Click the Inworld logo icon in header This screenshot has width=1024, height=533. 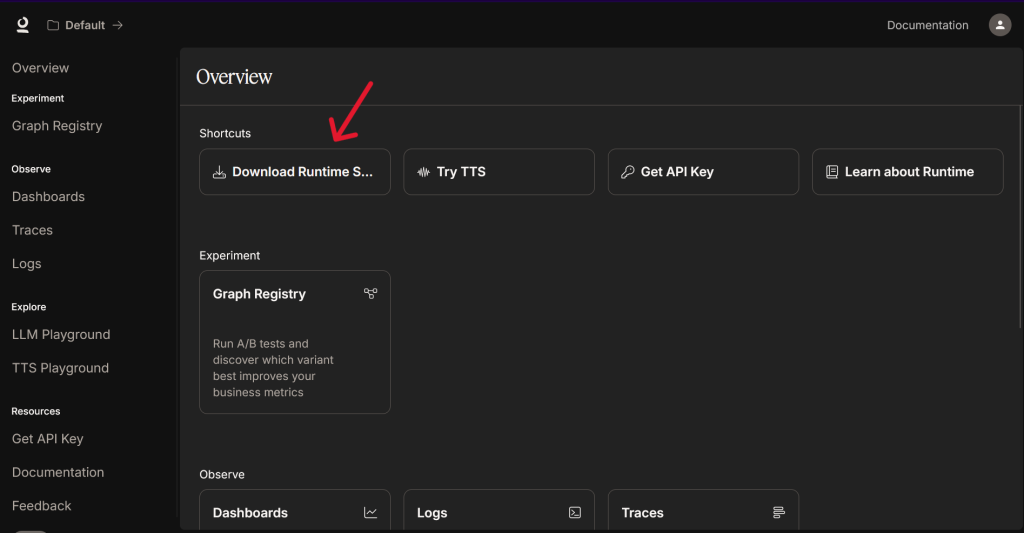click(x=22, y=25)
